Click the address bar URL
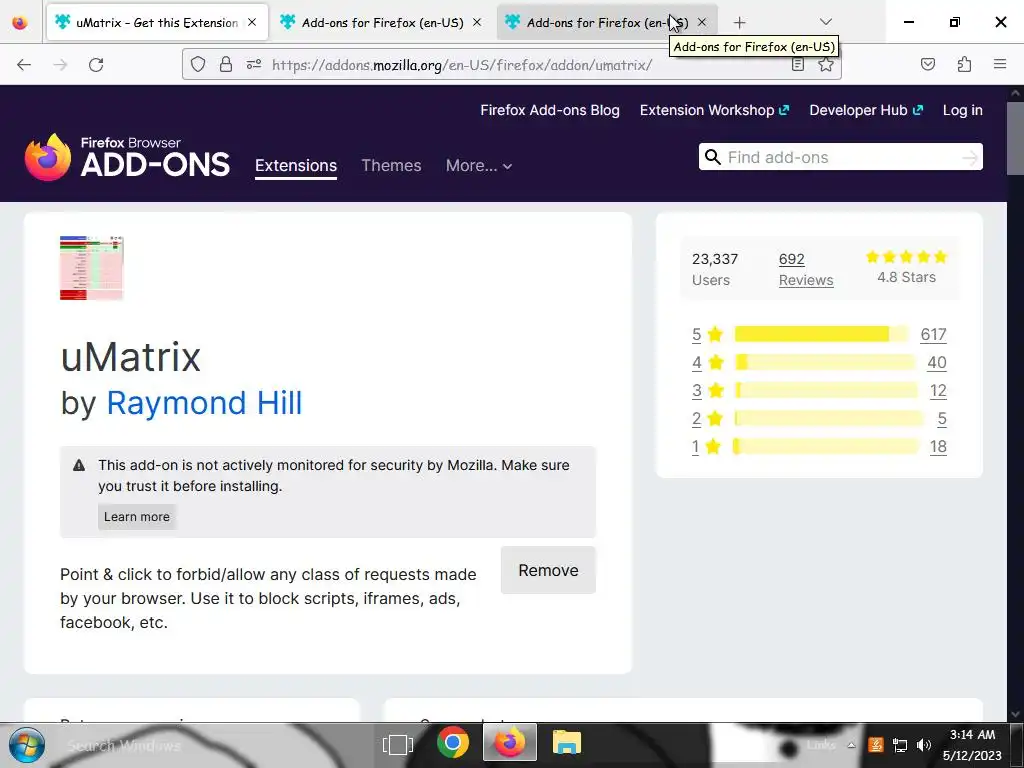The image size is (1024, 768). coord(462,65)
